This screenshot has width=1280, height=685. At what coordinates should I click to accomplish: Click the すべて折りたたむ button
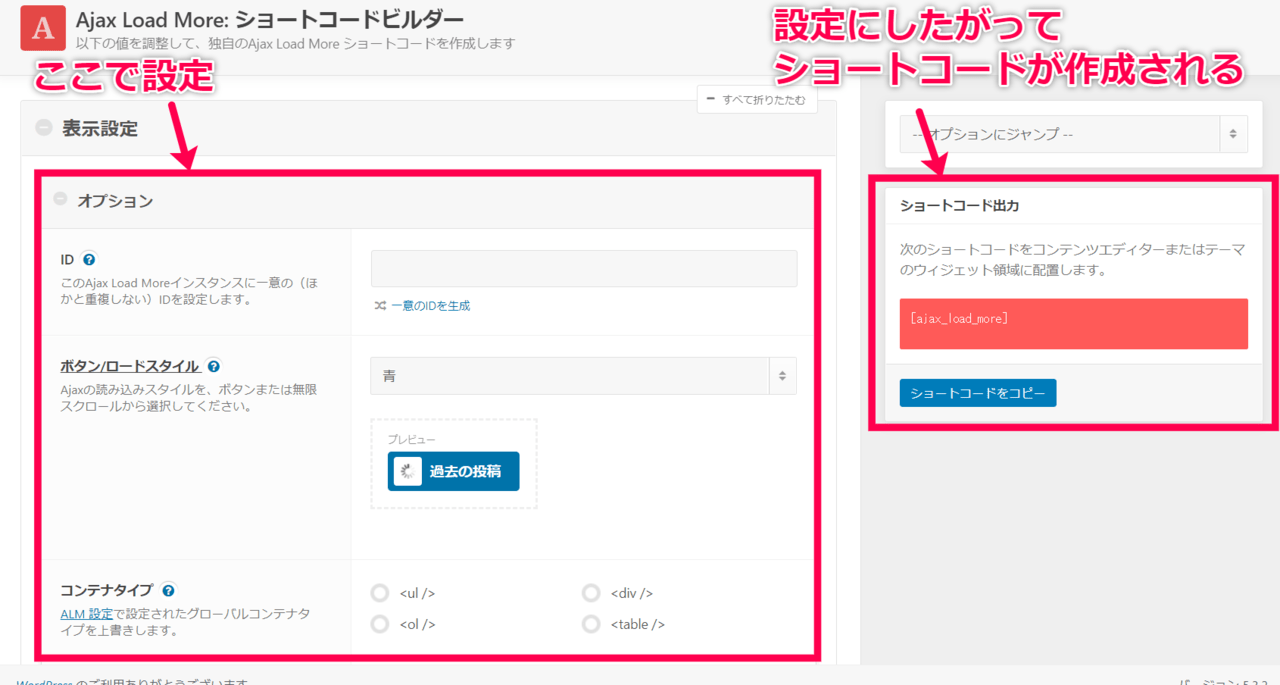pos(757,99)
